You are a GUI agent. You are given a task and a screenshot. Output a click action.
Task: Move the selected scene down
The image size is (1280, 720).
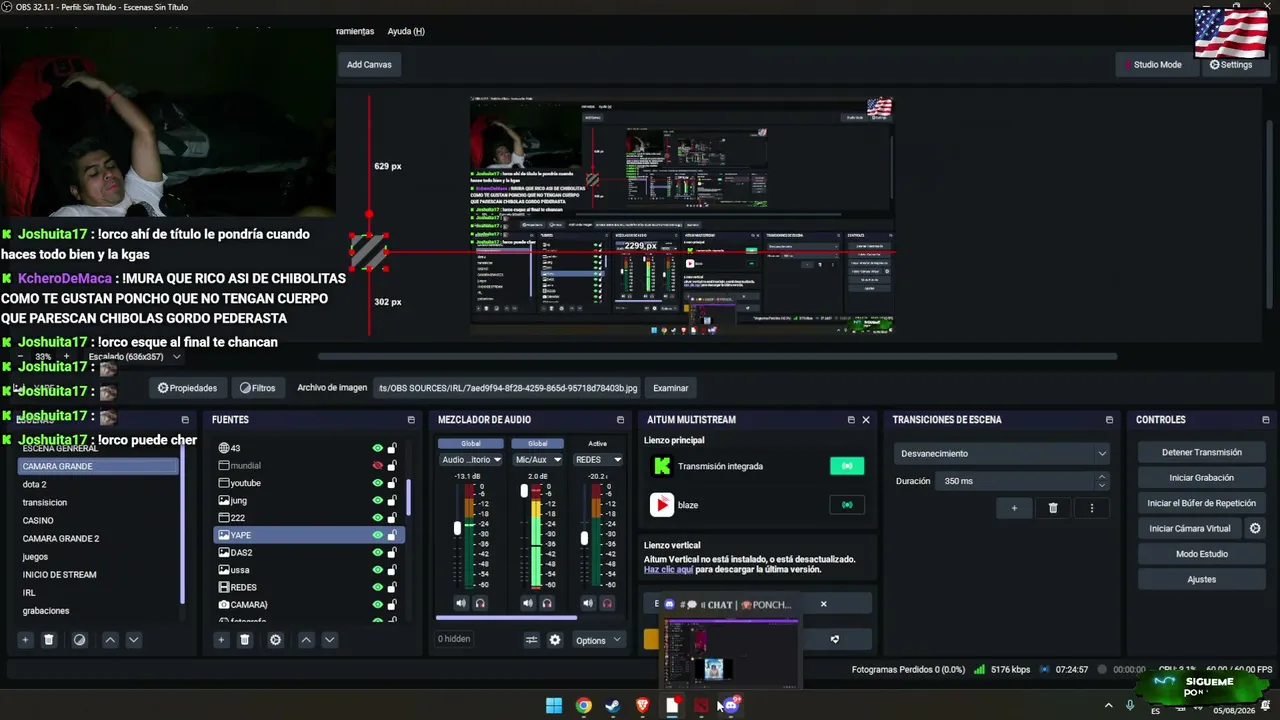click(133, 640)
